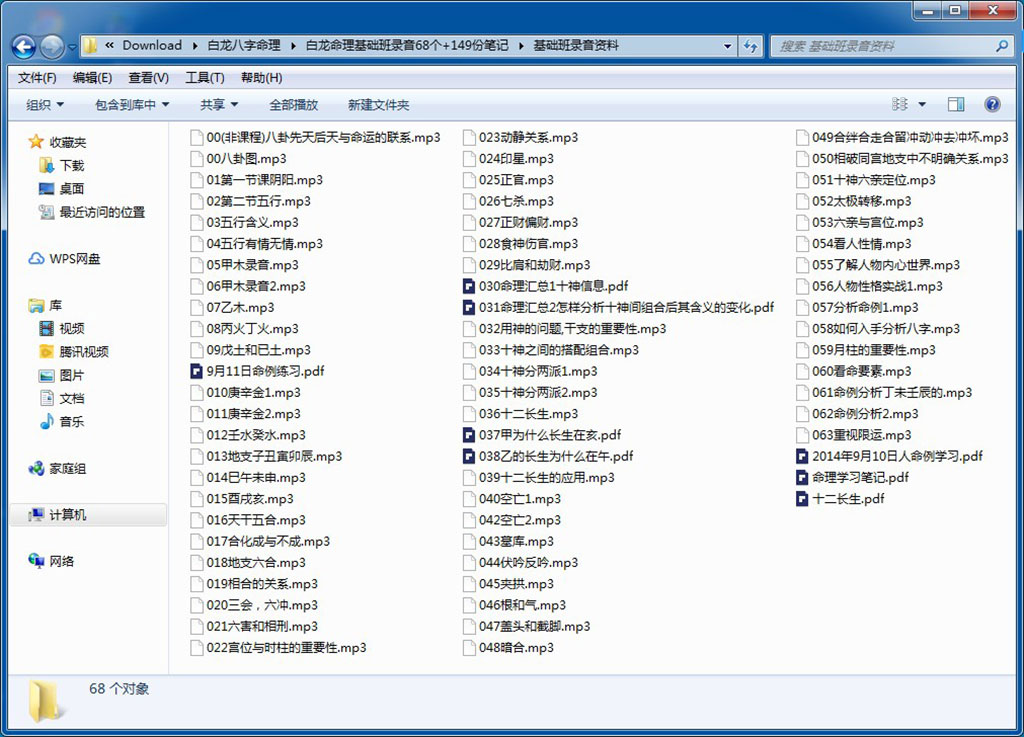1024x737 pixels.
Task: Click the Forward navigation arrow button
Action: pos(52,46)
